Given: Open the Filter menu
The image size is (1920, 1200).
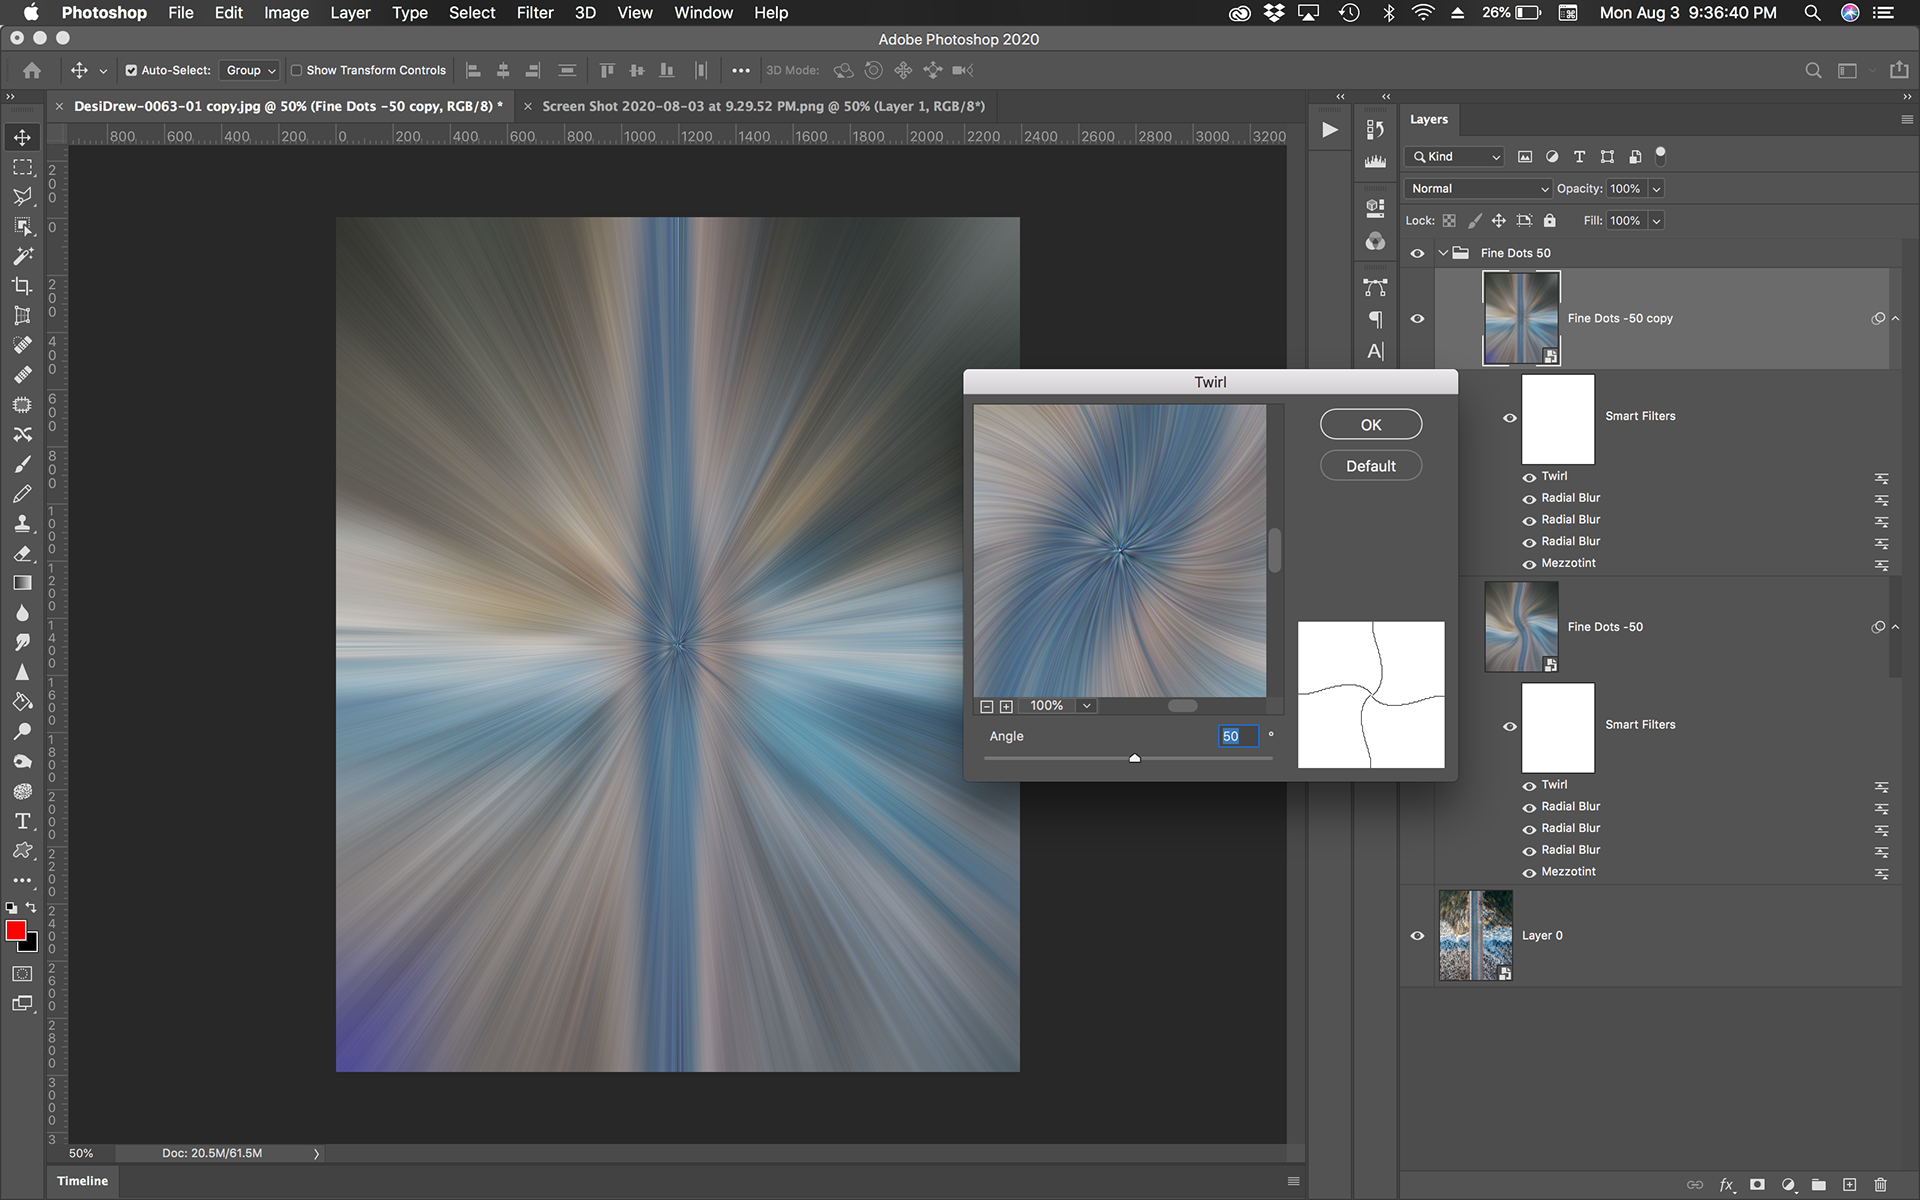Looking at the screenshot, I should click(535, 13).
